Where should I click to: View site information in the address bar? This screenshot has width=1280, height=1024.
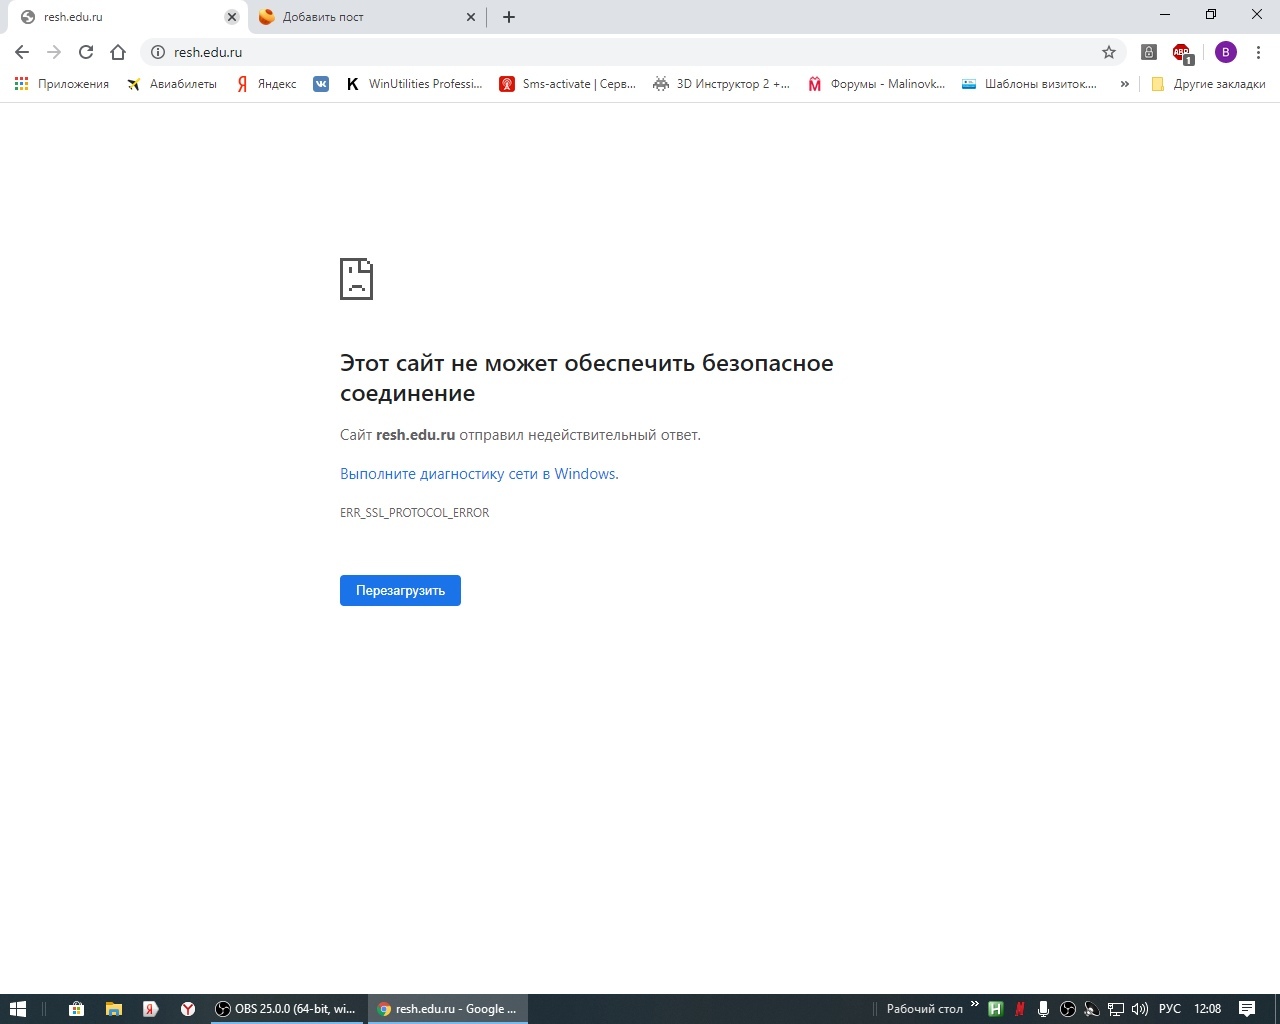point(158,52)
